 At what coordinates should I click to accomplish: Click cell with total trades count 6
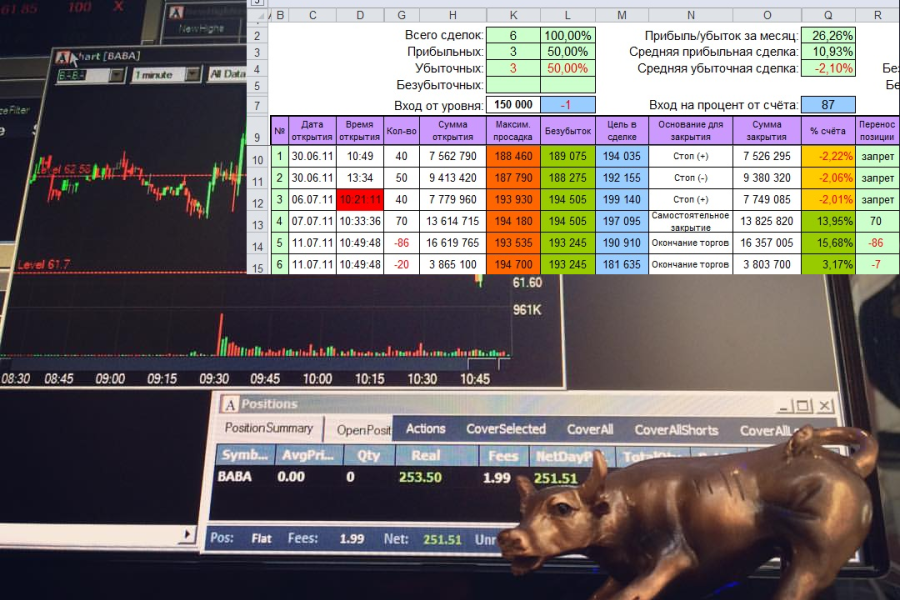(513, 36)
